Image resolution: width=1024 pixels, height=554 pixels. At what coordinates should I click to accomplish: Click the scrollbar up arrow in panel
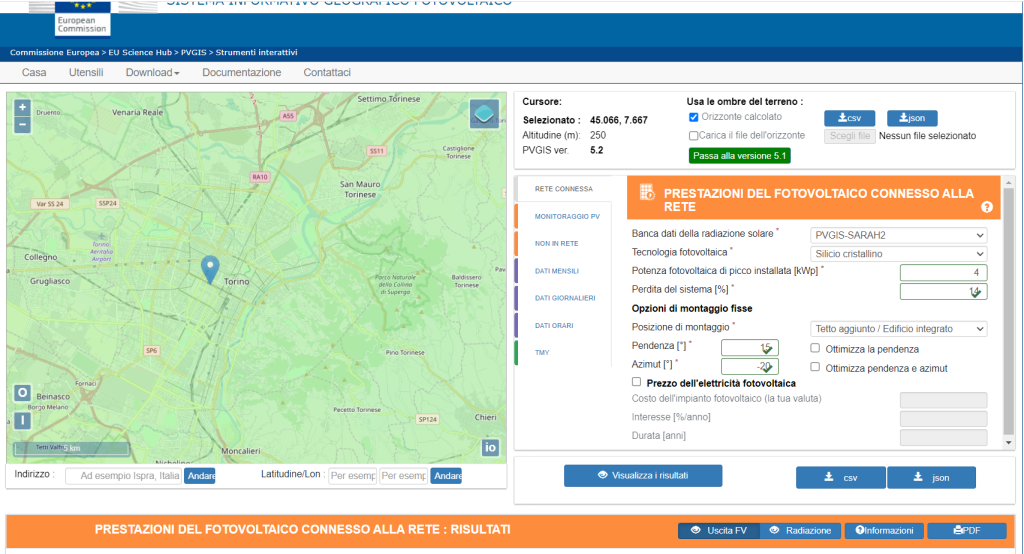(x=1008, y=182)
